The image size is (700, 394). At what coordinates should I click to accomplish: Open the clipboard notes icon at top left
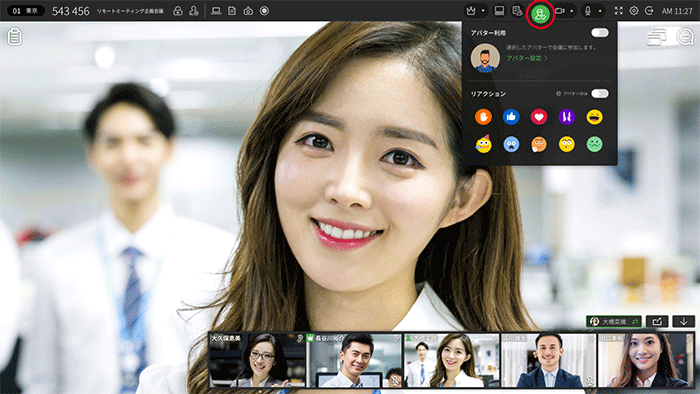tap(15, 36)
